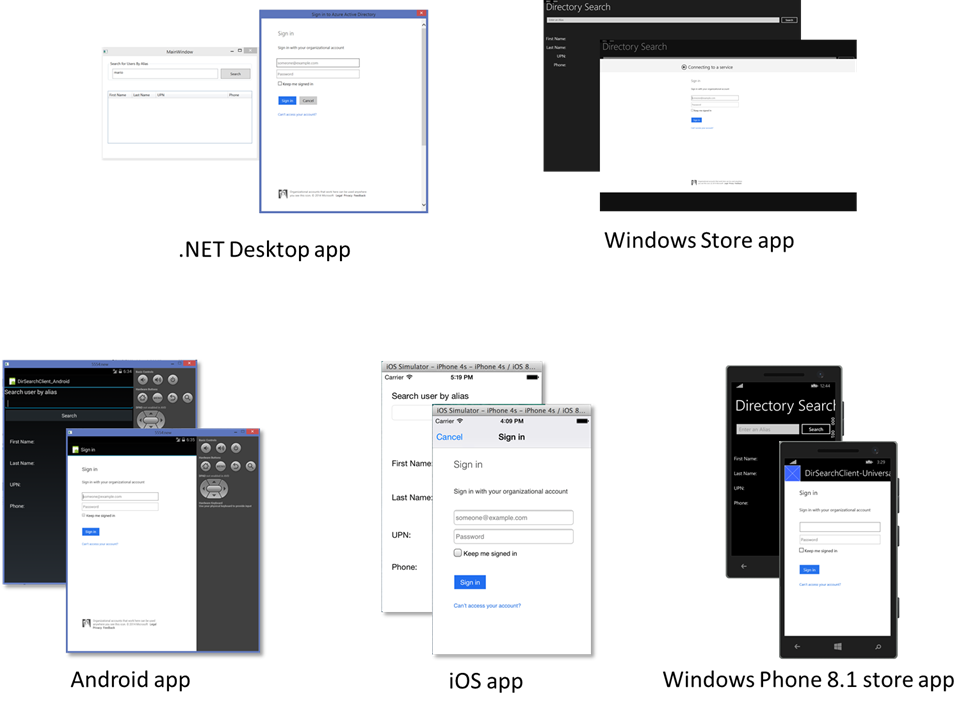Image resolution: width=970 pixels, height=710 pixels.
Task: Minimize the MainWindow desktop app
Action: click(x=232, y=51)
